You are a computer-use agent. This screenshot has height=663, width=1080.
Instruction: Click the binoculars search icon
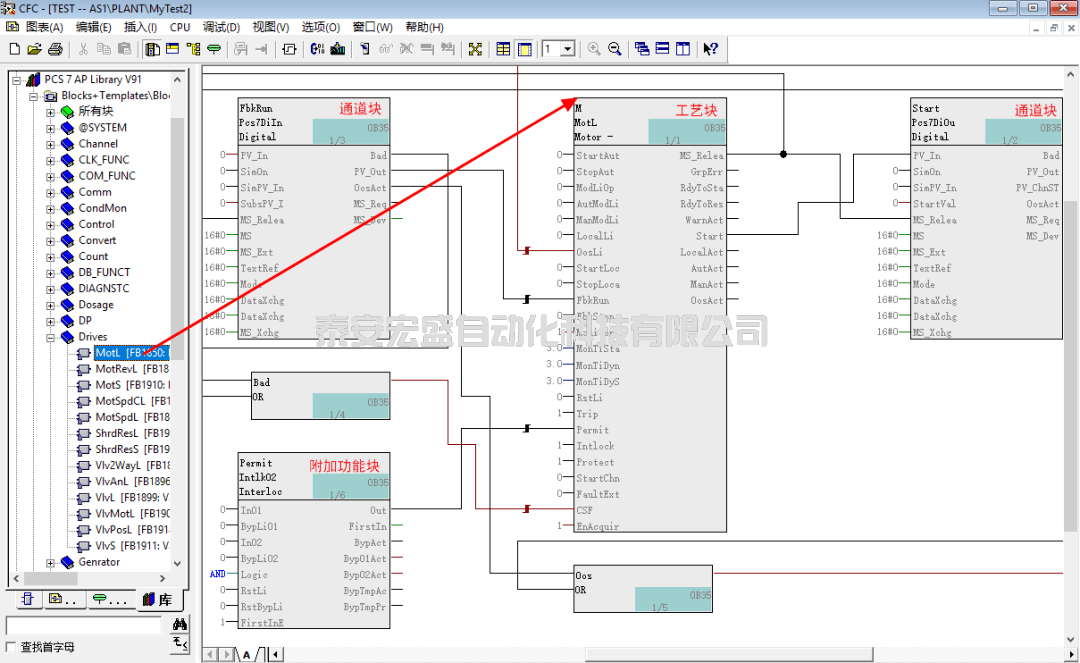coord(180,624)
